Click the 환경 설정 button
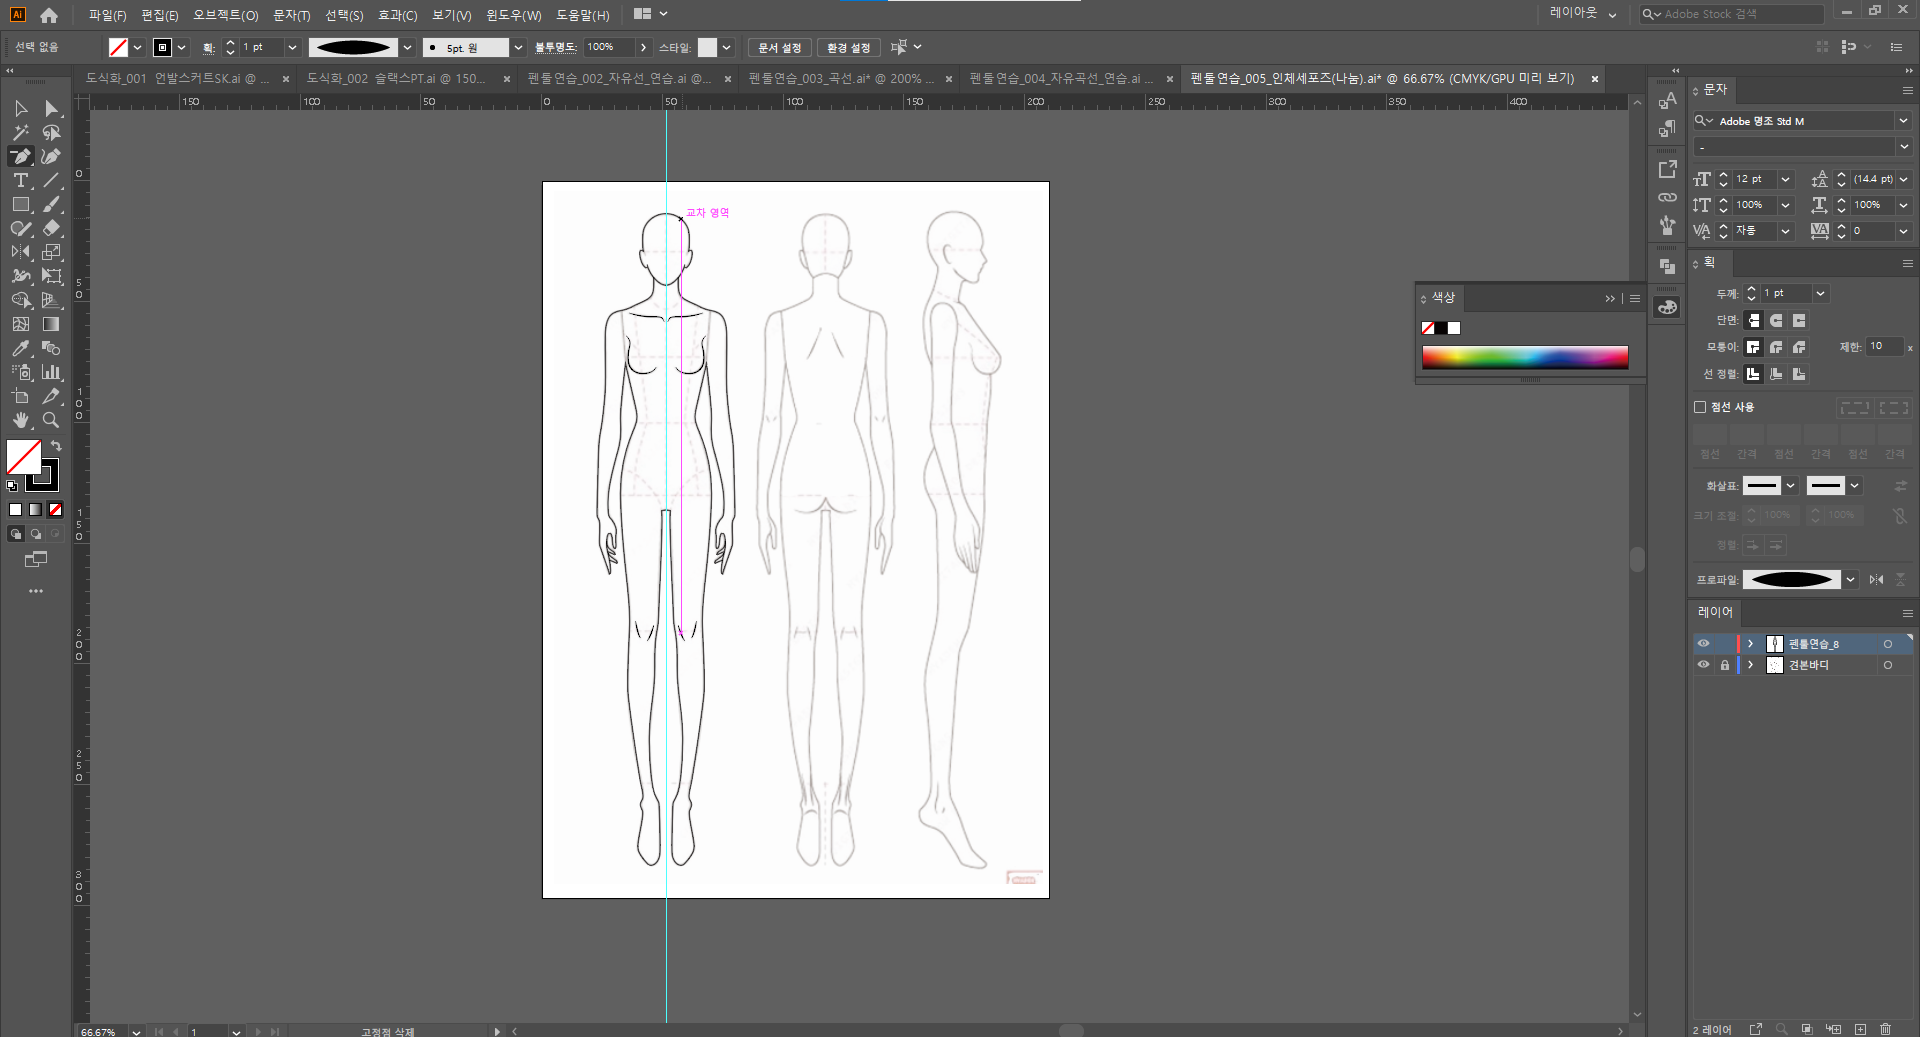This screenshot has height=1037, width=1920. point(848,48)
